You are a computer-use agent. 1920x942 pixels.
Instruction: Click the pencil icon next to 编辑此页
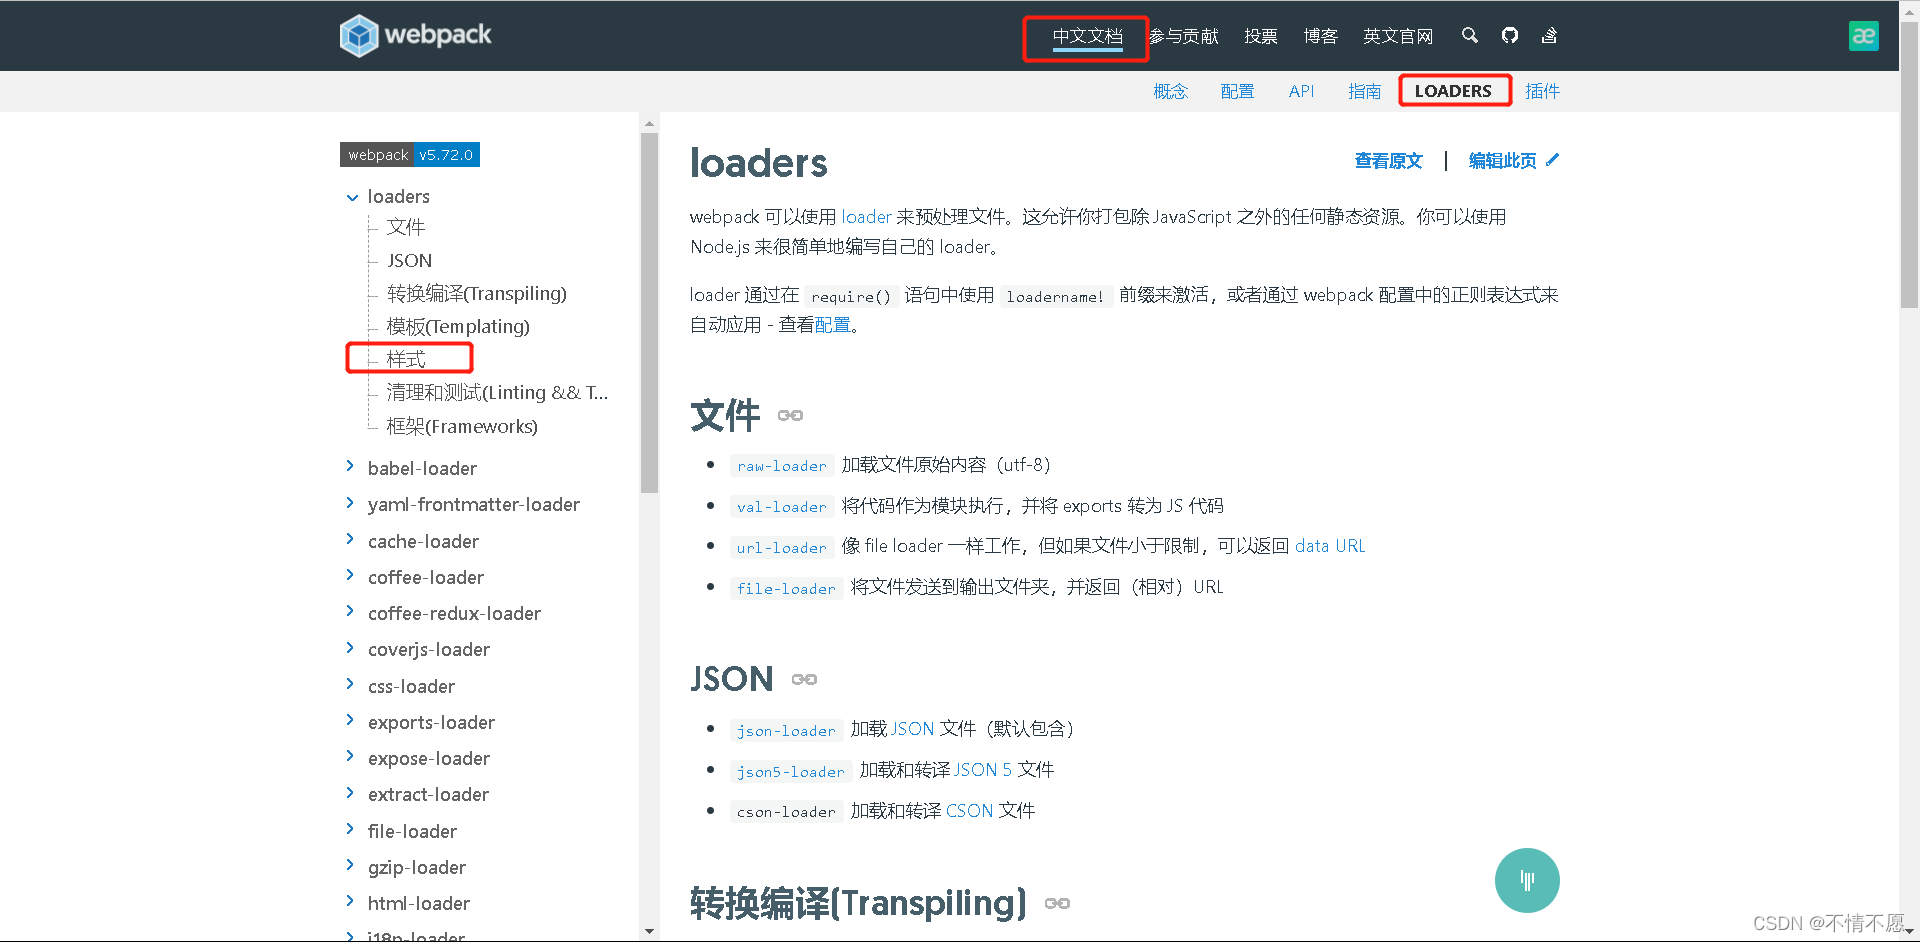(1552, 160)
